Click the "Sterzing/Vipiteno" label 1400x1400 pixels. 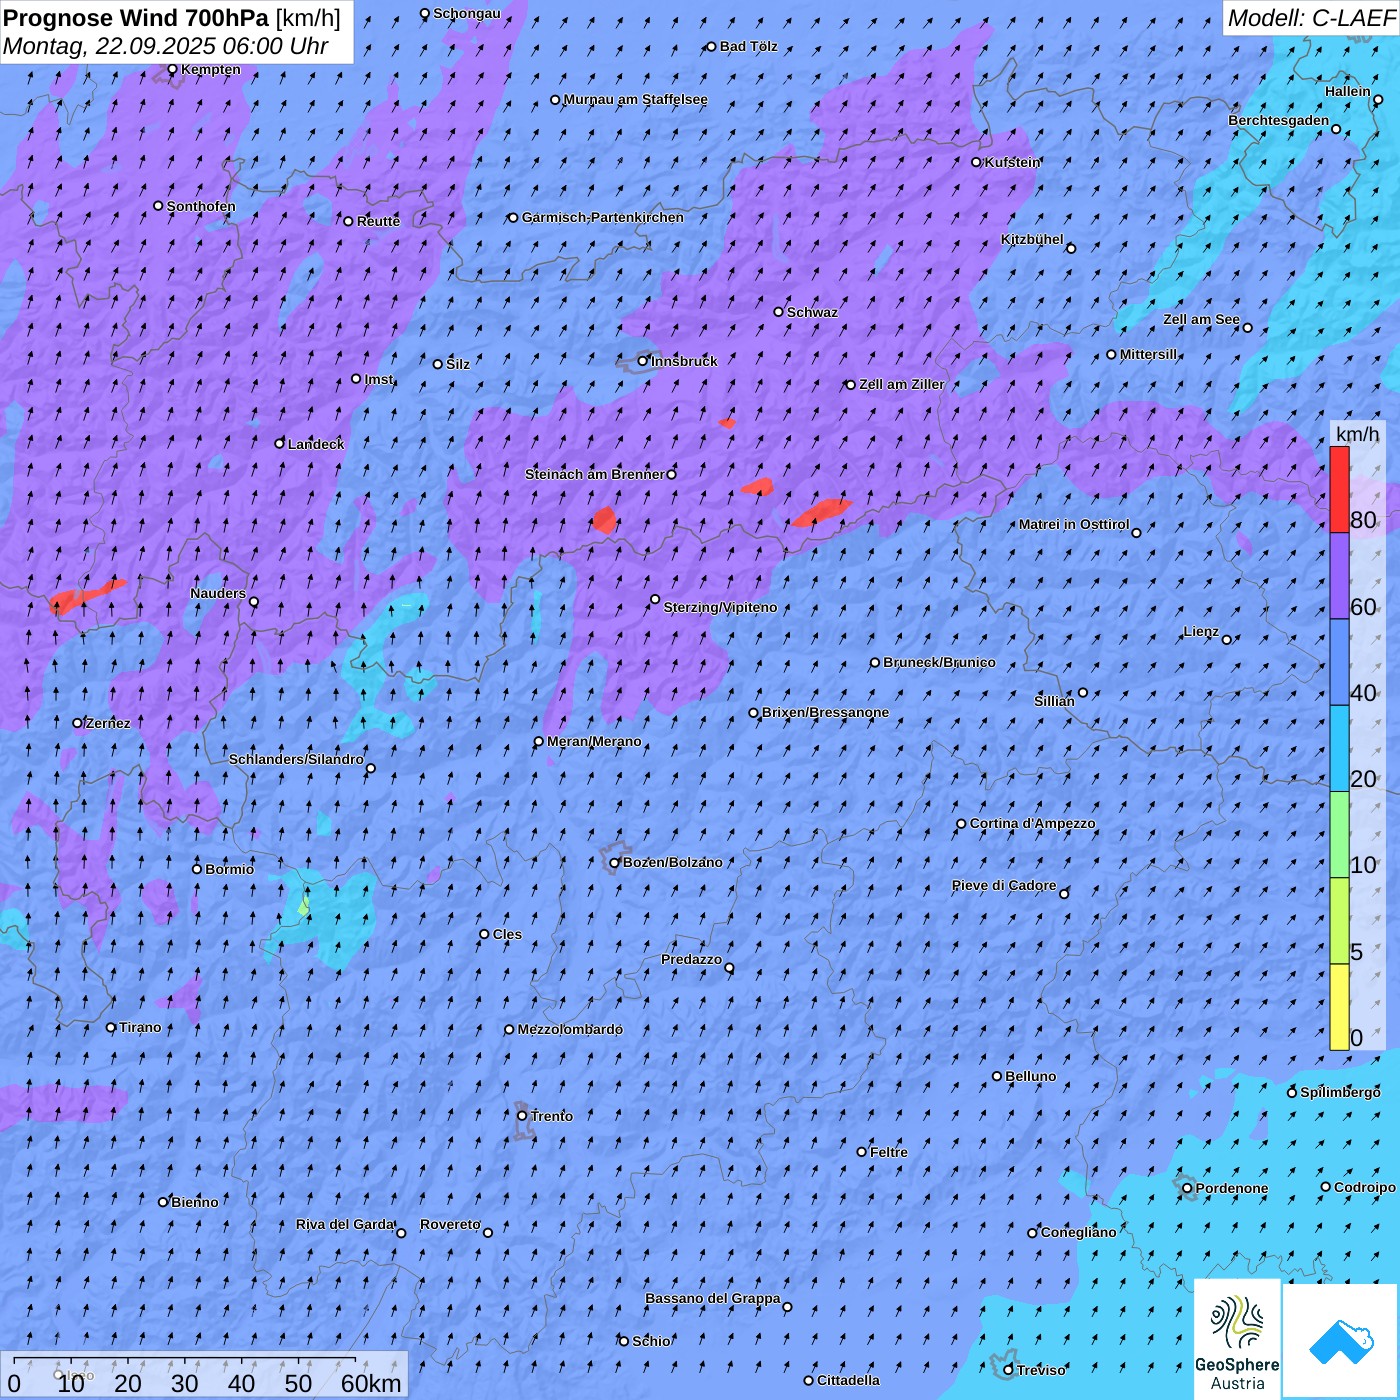[720, 607]
